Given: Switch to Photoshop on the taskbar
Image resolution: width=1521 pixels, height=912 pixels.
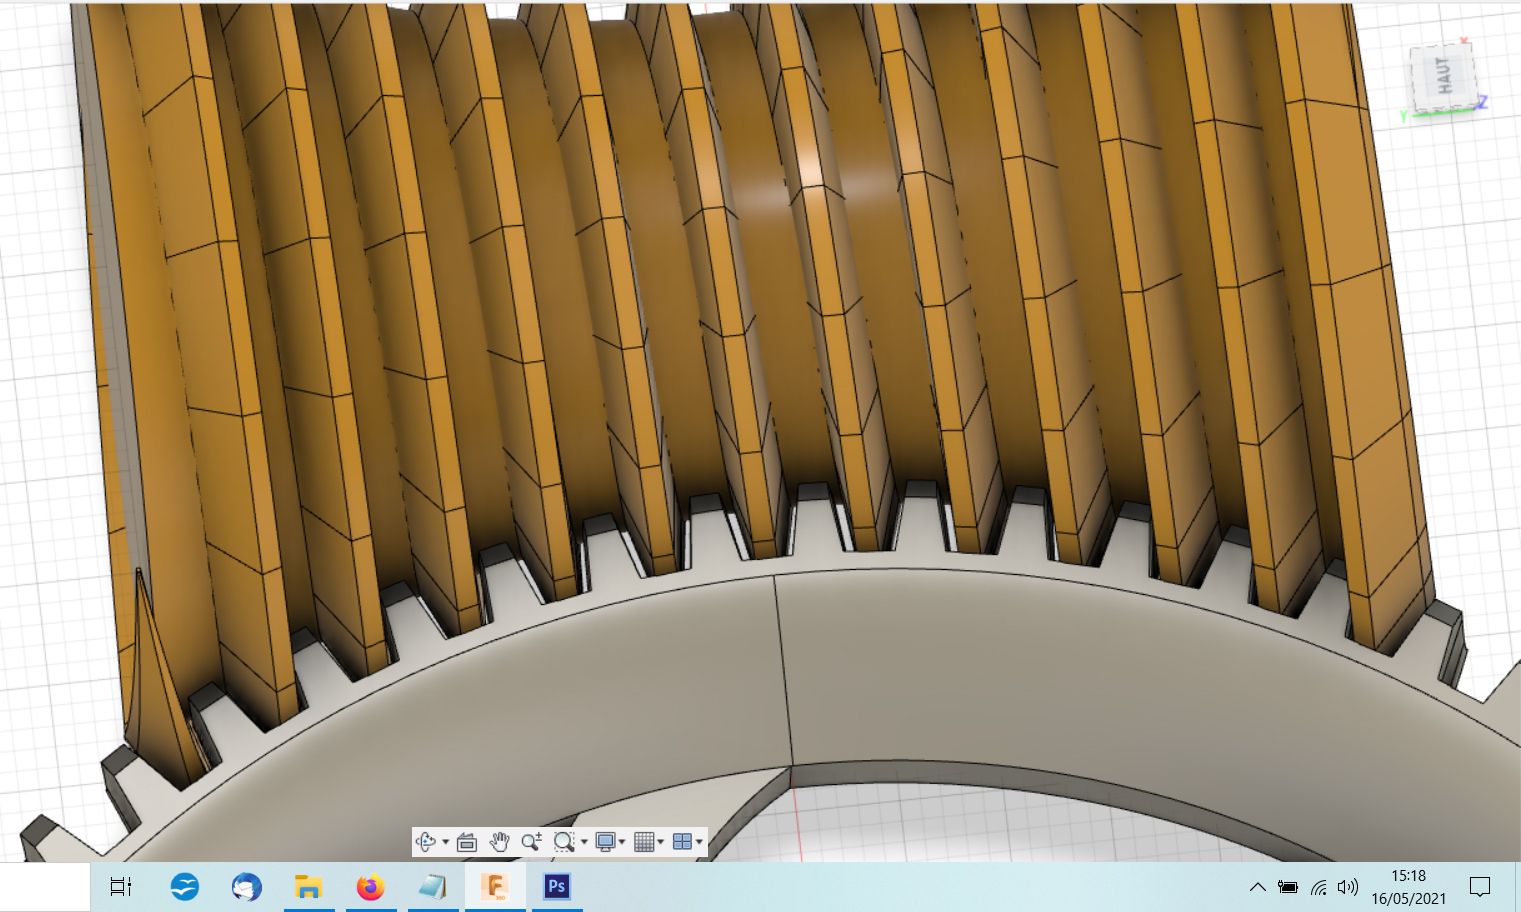Looking at the screenshot, I should [556, 887].
